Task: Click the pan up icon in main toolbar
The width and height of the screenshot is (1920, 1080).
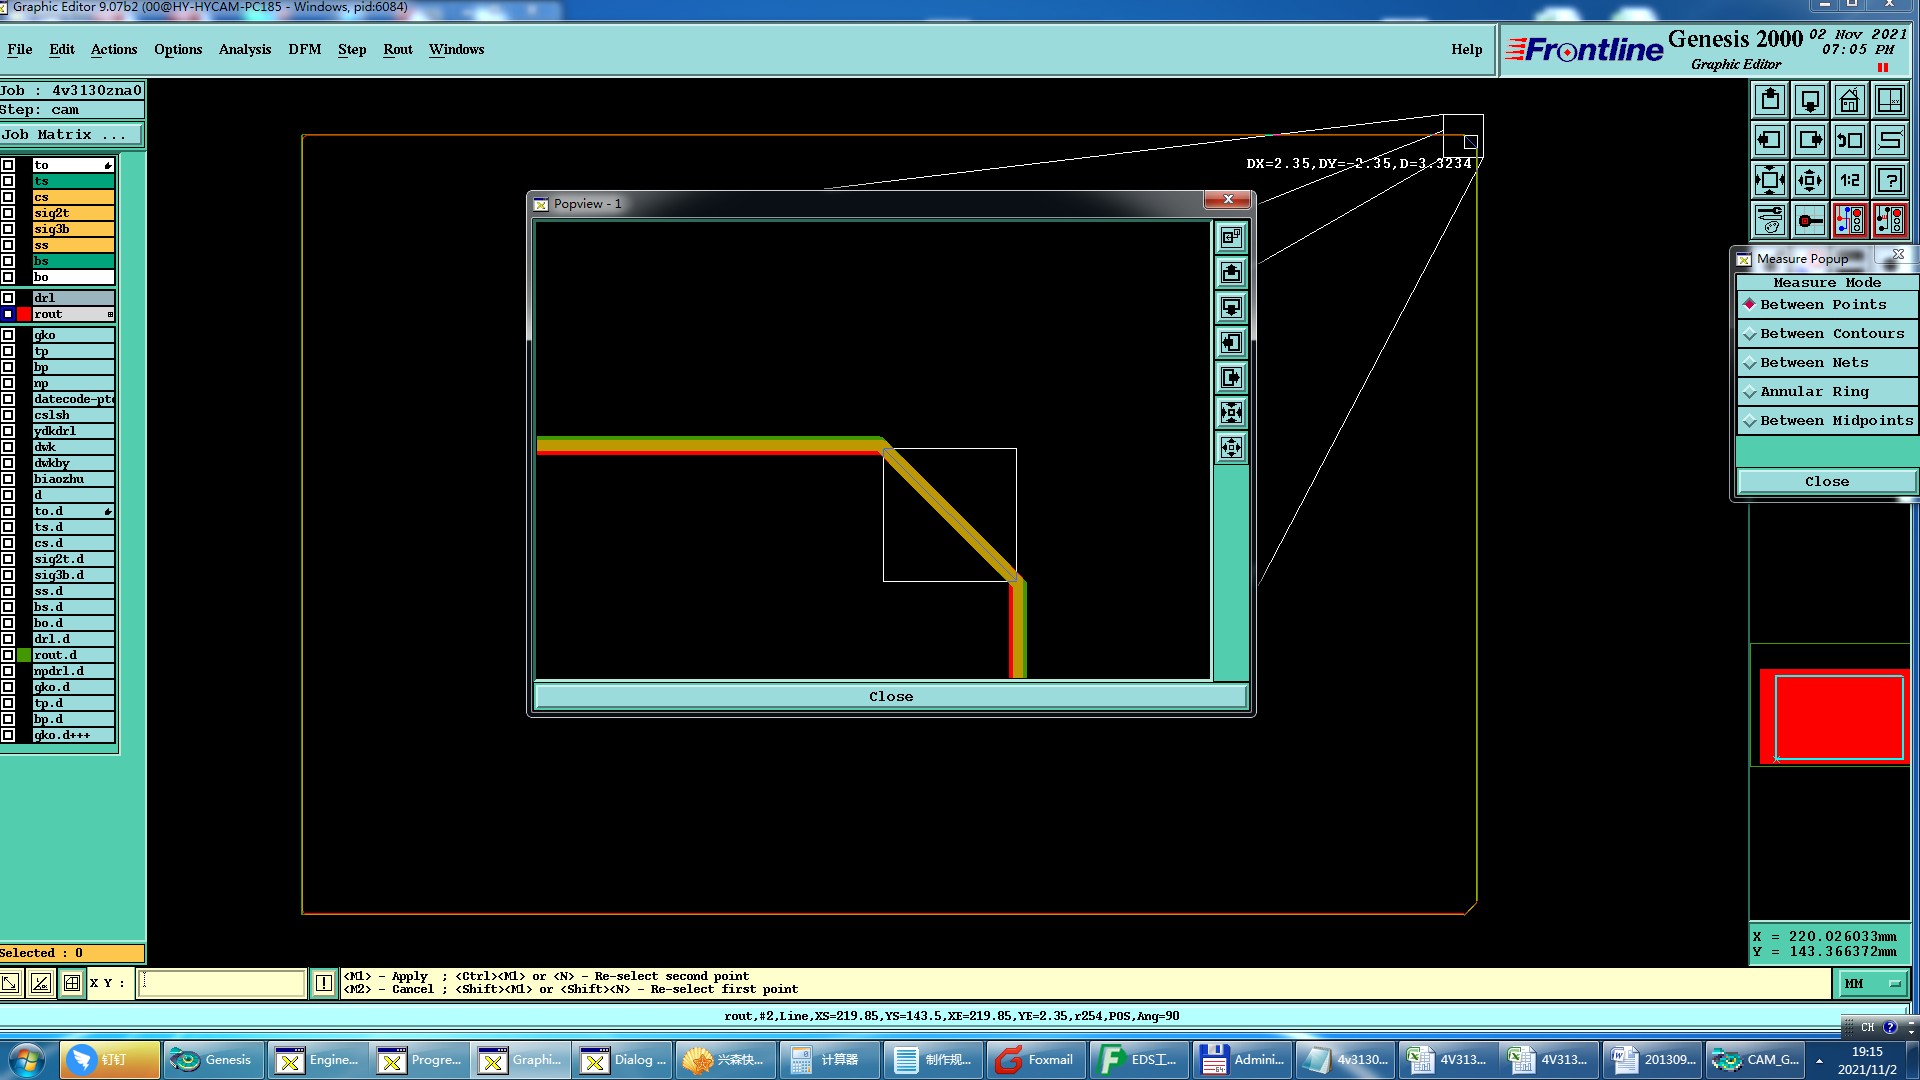Action: point(1770,101)
